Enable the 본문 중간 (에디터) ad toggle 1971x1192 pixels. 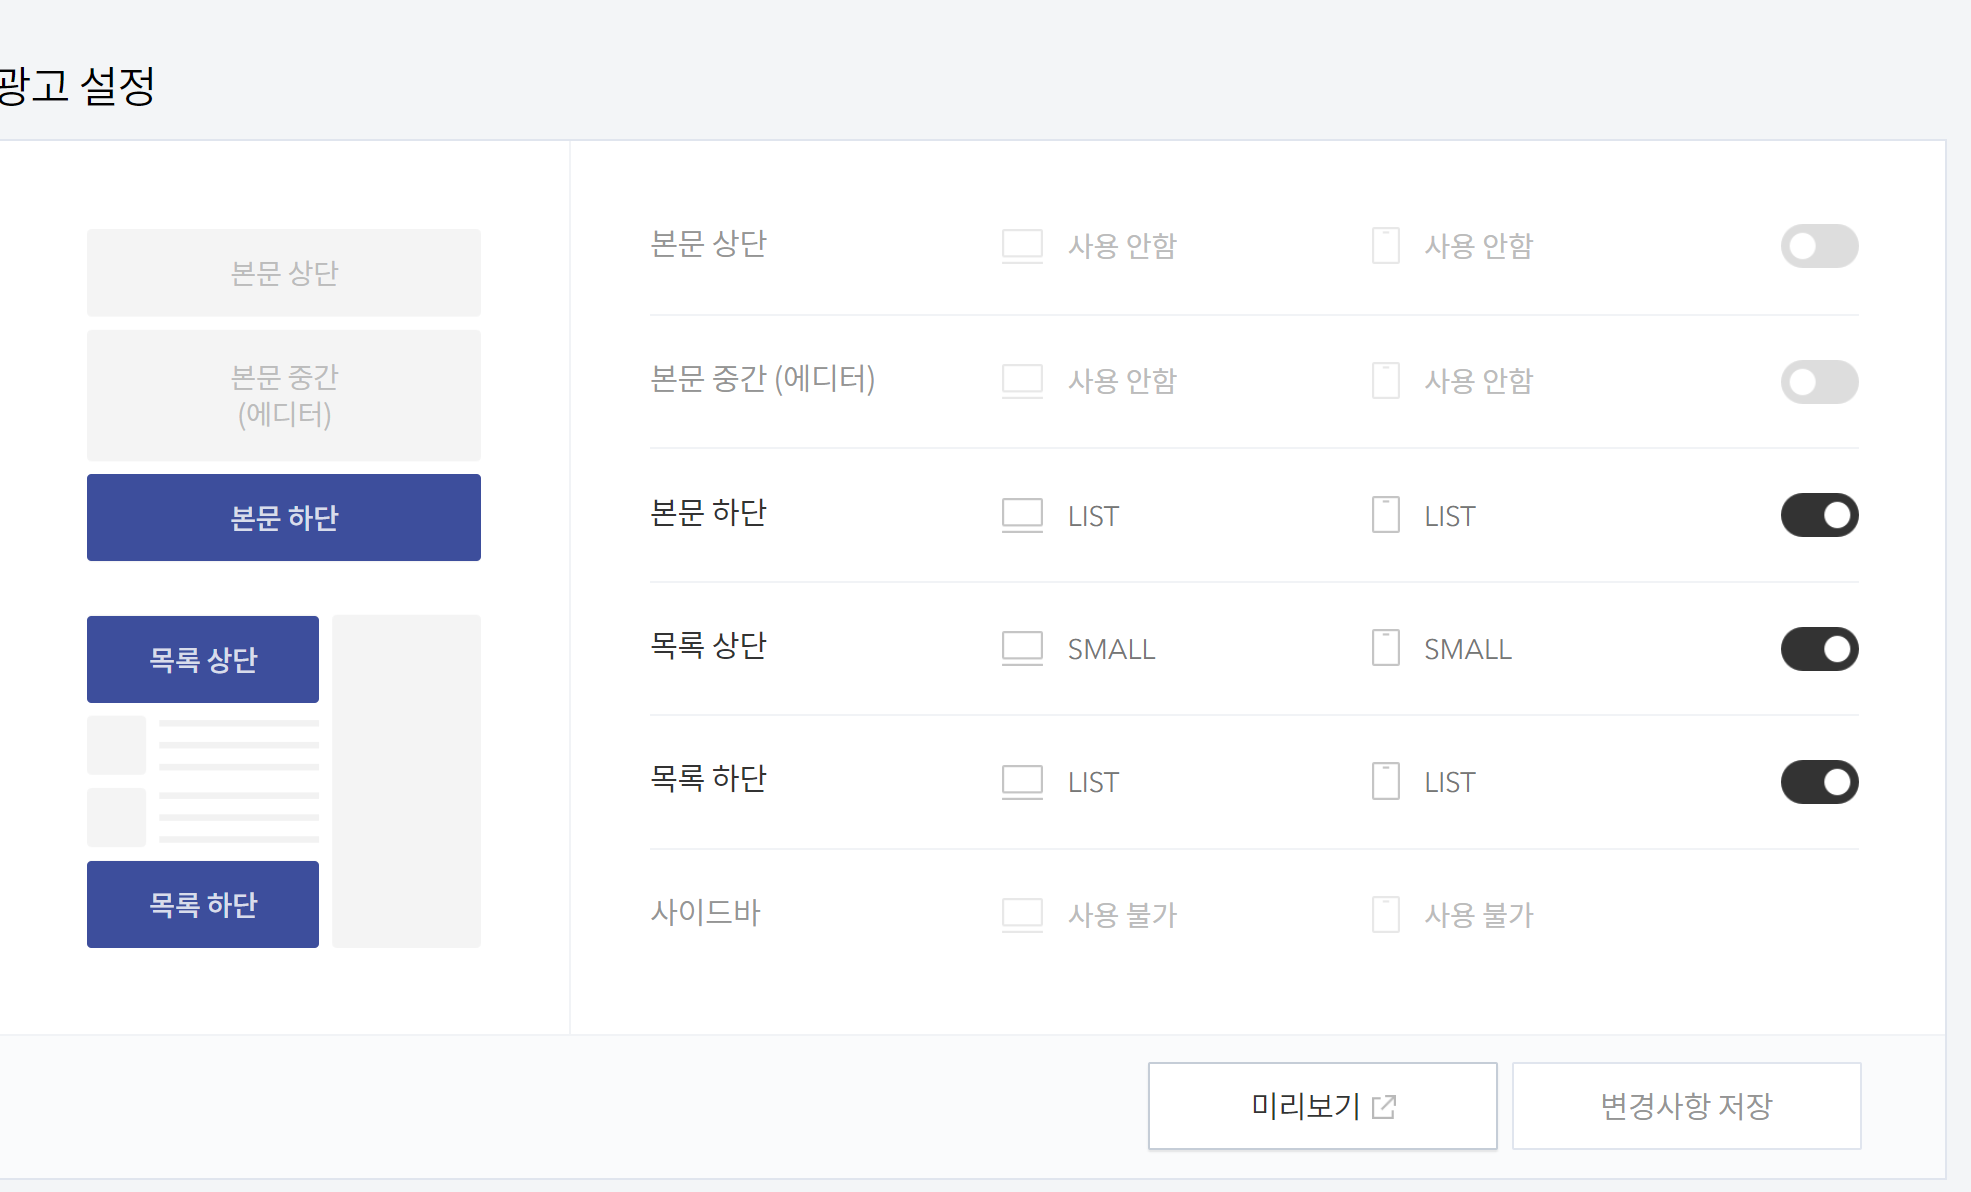pos(1819,382)
